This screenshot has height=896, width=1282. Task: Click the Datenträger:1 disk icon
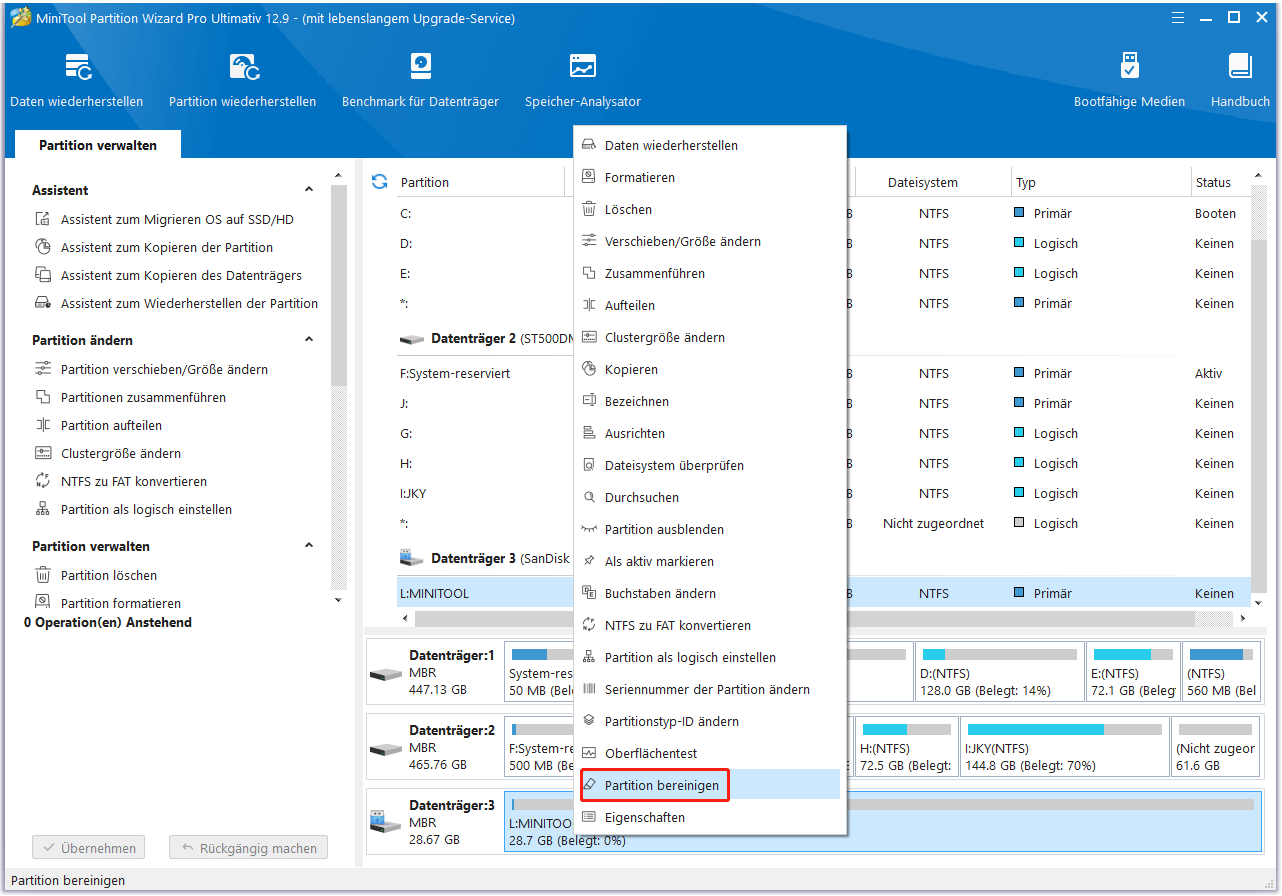tap(385, 673)
